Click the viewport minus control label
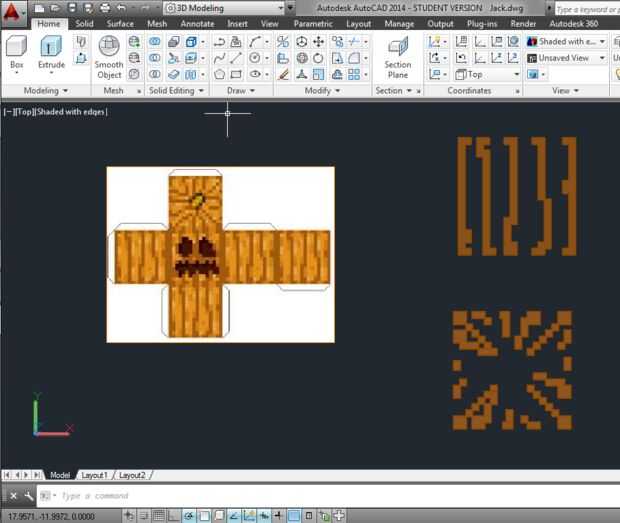 8,112
